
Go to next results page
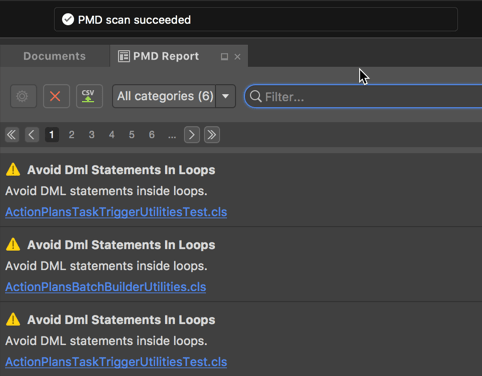pyautogui.click(x=192, y=135)
